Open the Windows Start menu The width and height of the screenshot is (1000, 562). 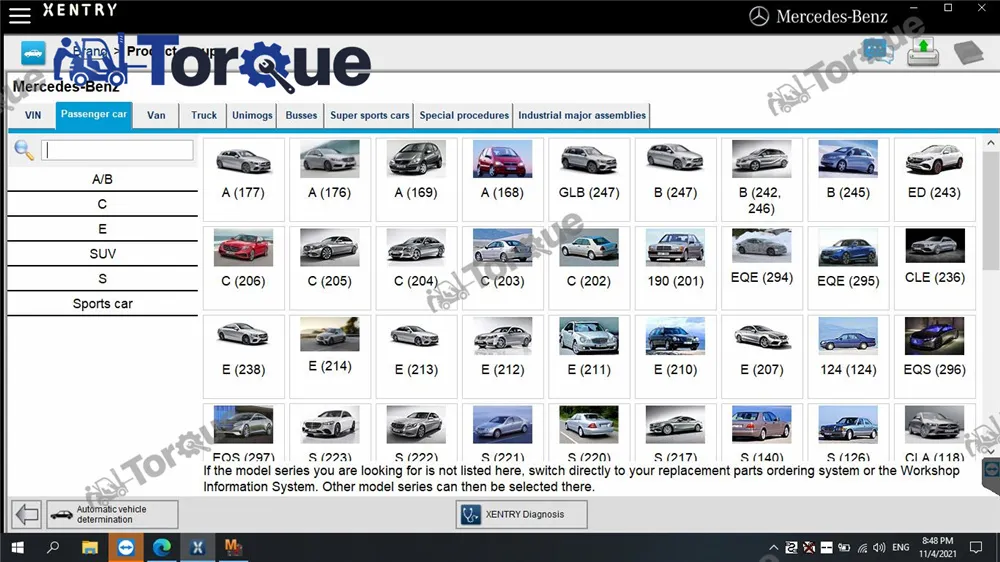pyautogui.click(x=17, y=547)
